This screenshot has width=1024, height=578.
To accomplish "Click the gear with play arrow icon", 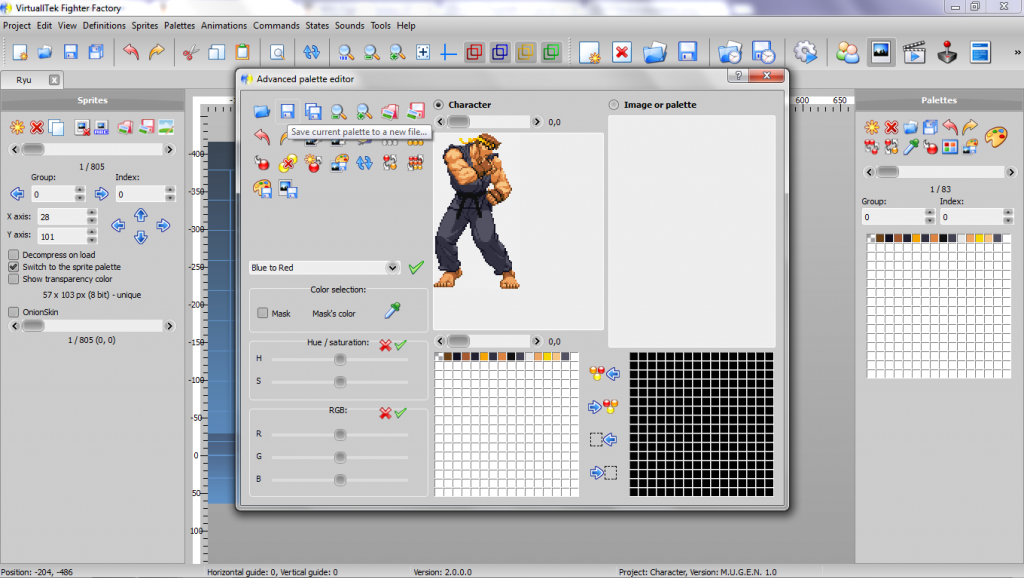I will pyautogui.click(x=805, y=52).
